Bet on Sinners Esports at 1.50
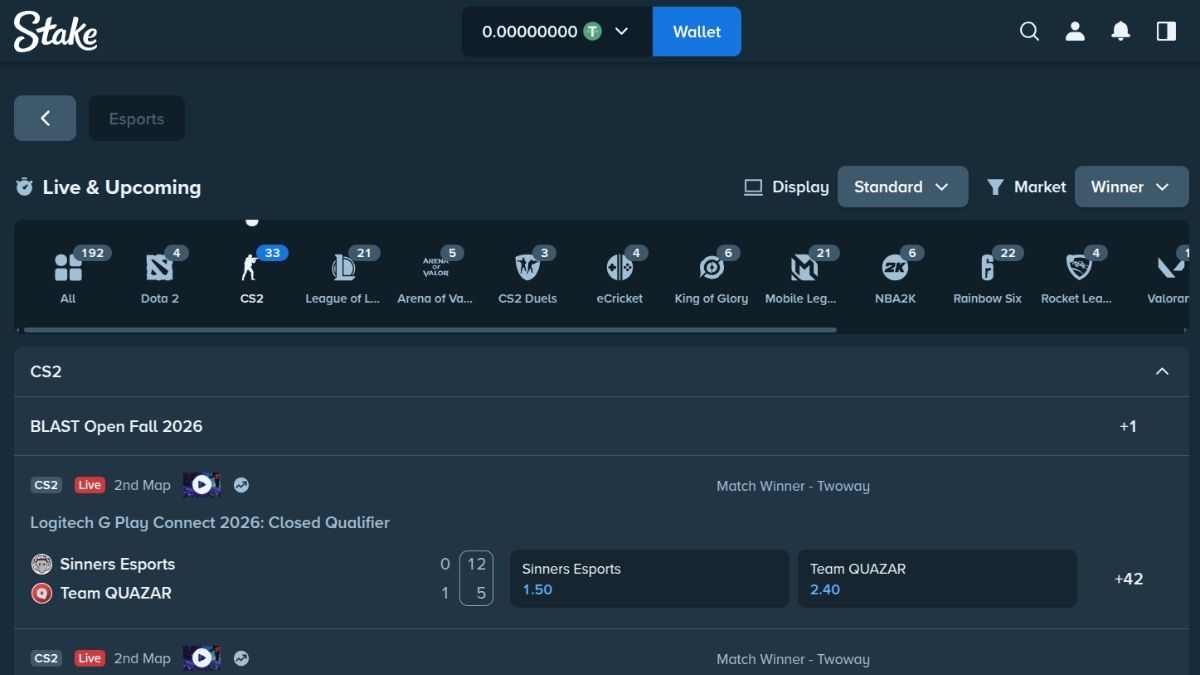This screenshot has width=1200, height=675. point(649,579)
